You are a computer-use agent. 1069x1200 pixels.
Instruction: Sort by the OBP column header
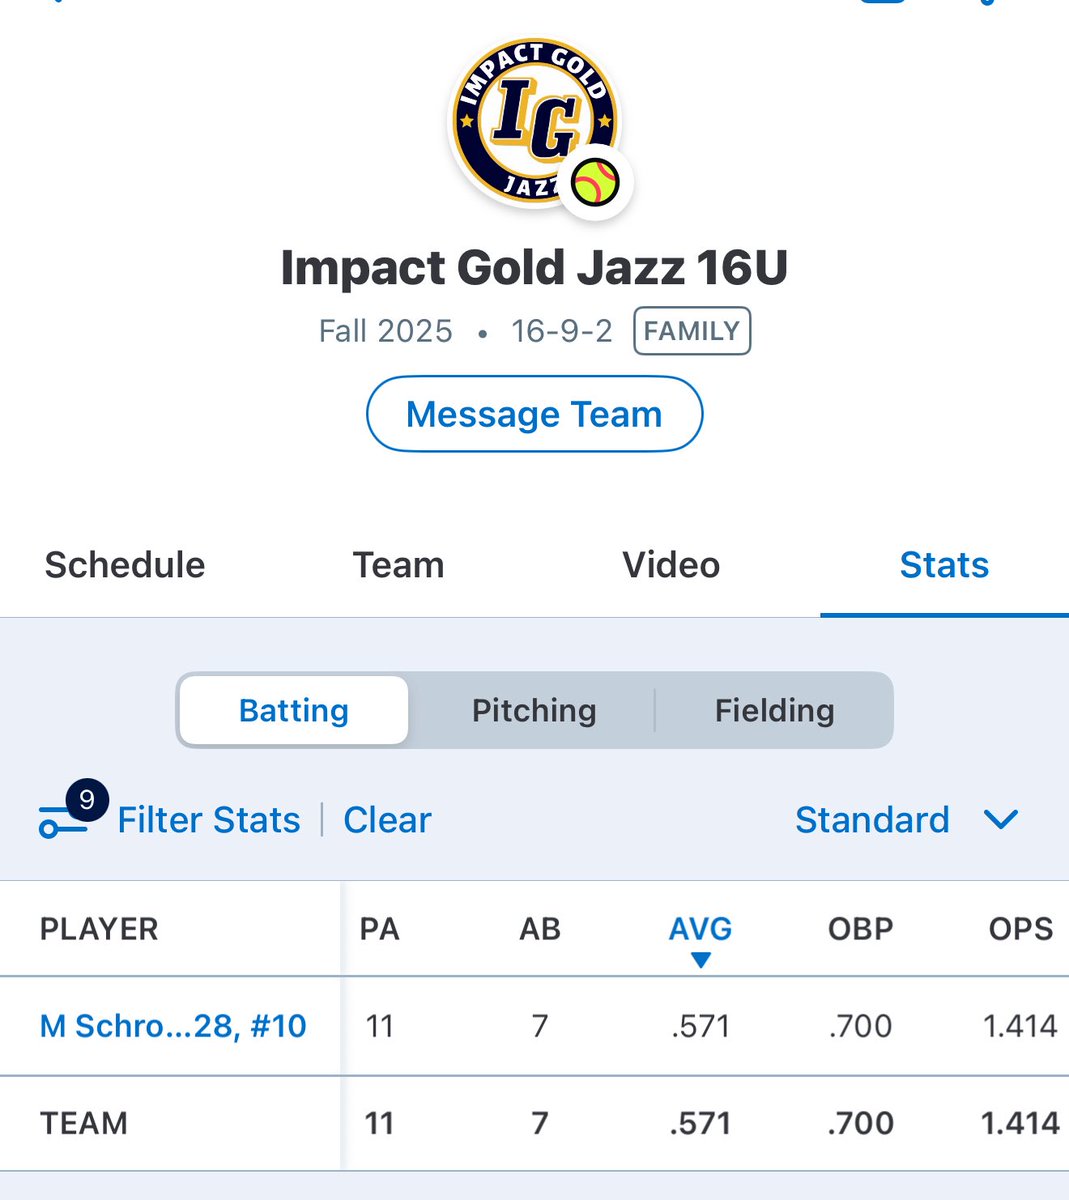click(x=860, y=929)
